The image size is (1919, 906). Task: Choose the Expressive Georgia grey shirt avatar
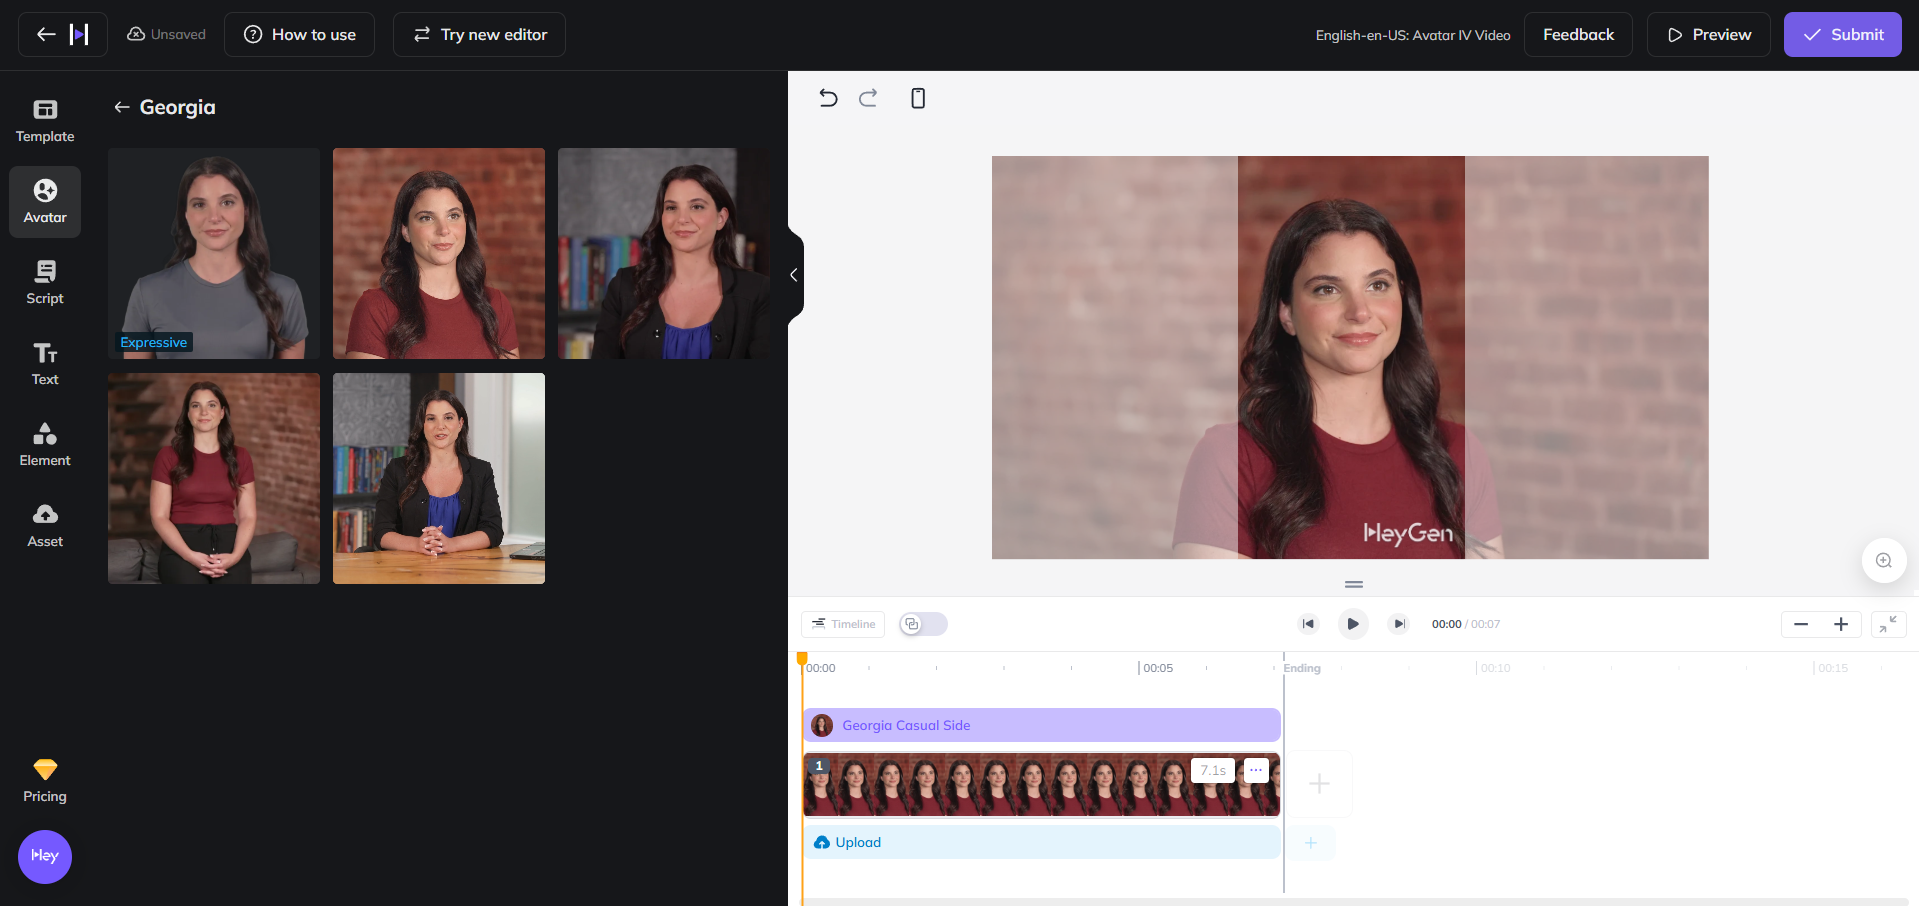point(214,253)
